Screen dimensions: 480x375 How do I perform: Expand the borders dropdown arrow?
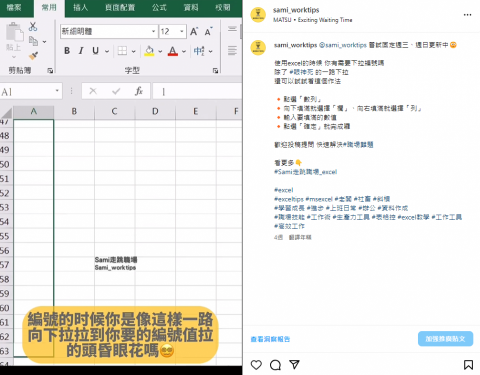tap(133, 51)
